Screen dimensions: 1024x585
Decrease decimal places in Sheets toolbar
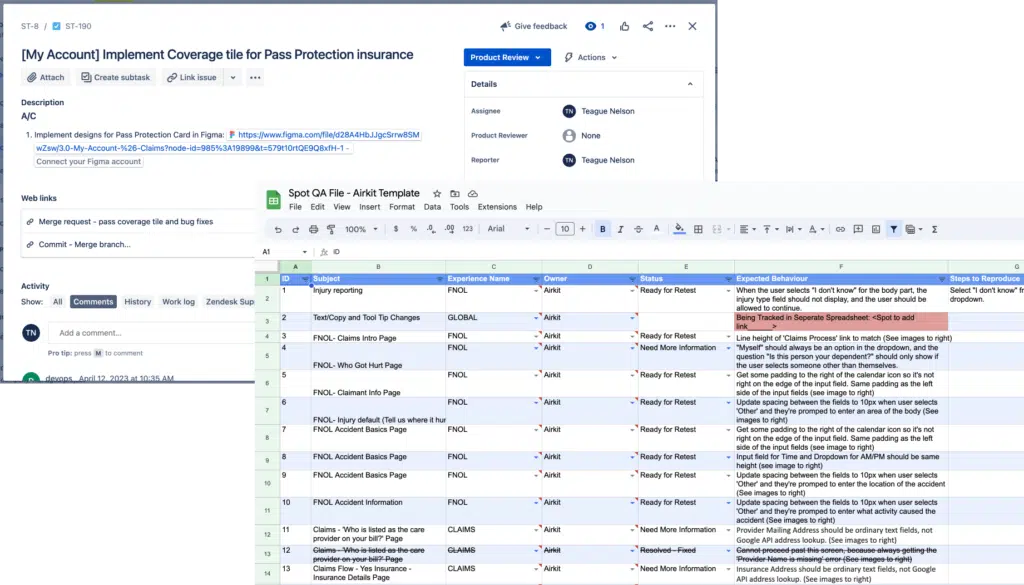point(431,229)
